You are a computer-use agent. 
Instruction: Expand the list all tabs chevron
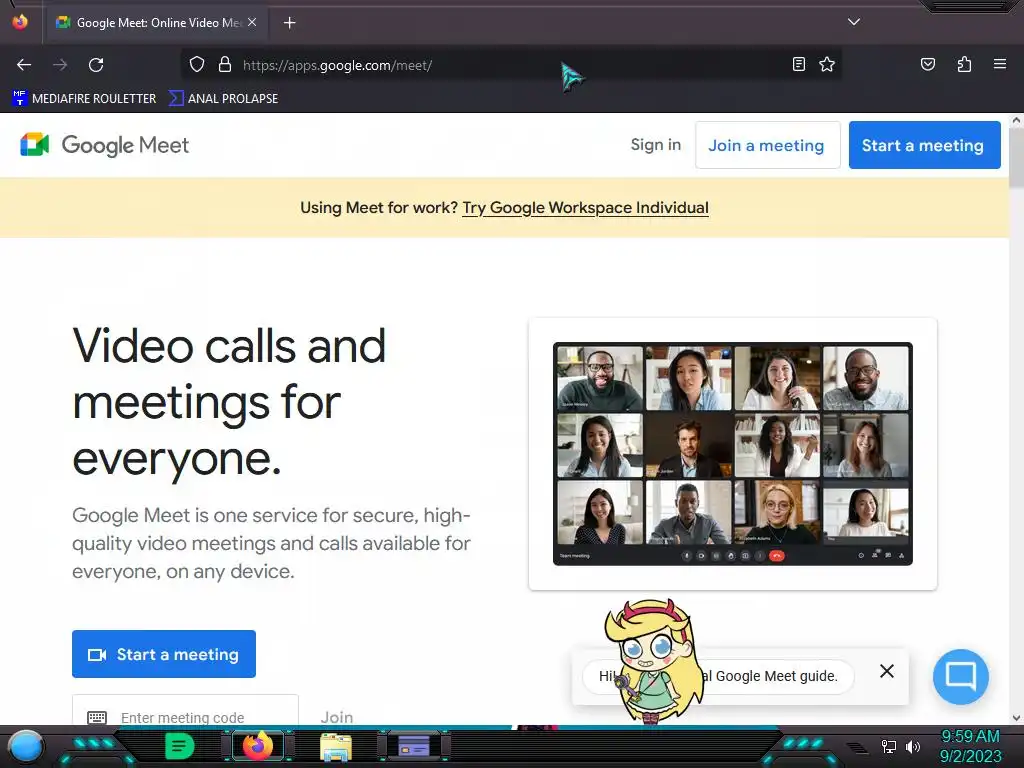pyautogui.click(x=854, y=22)
